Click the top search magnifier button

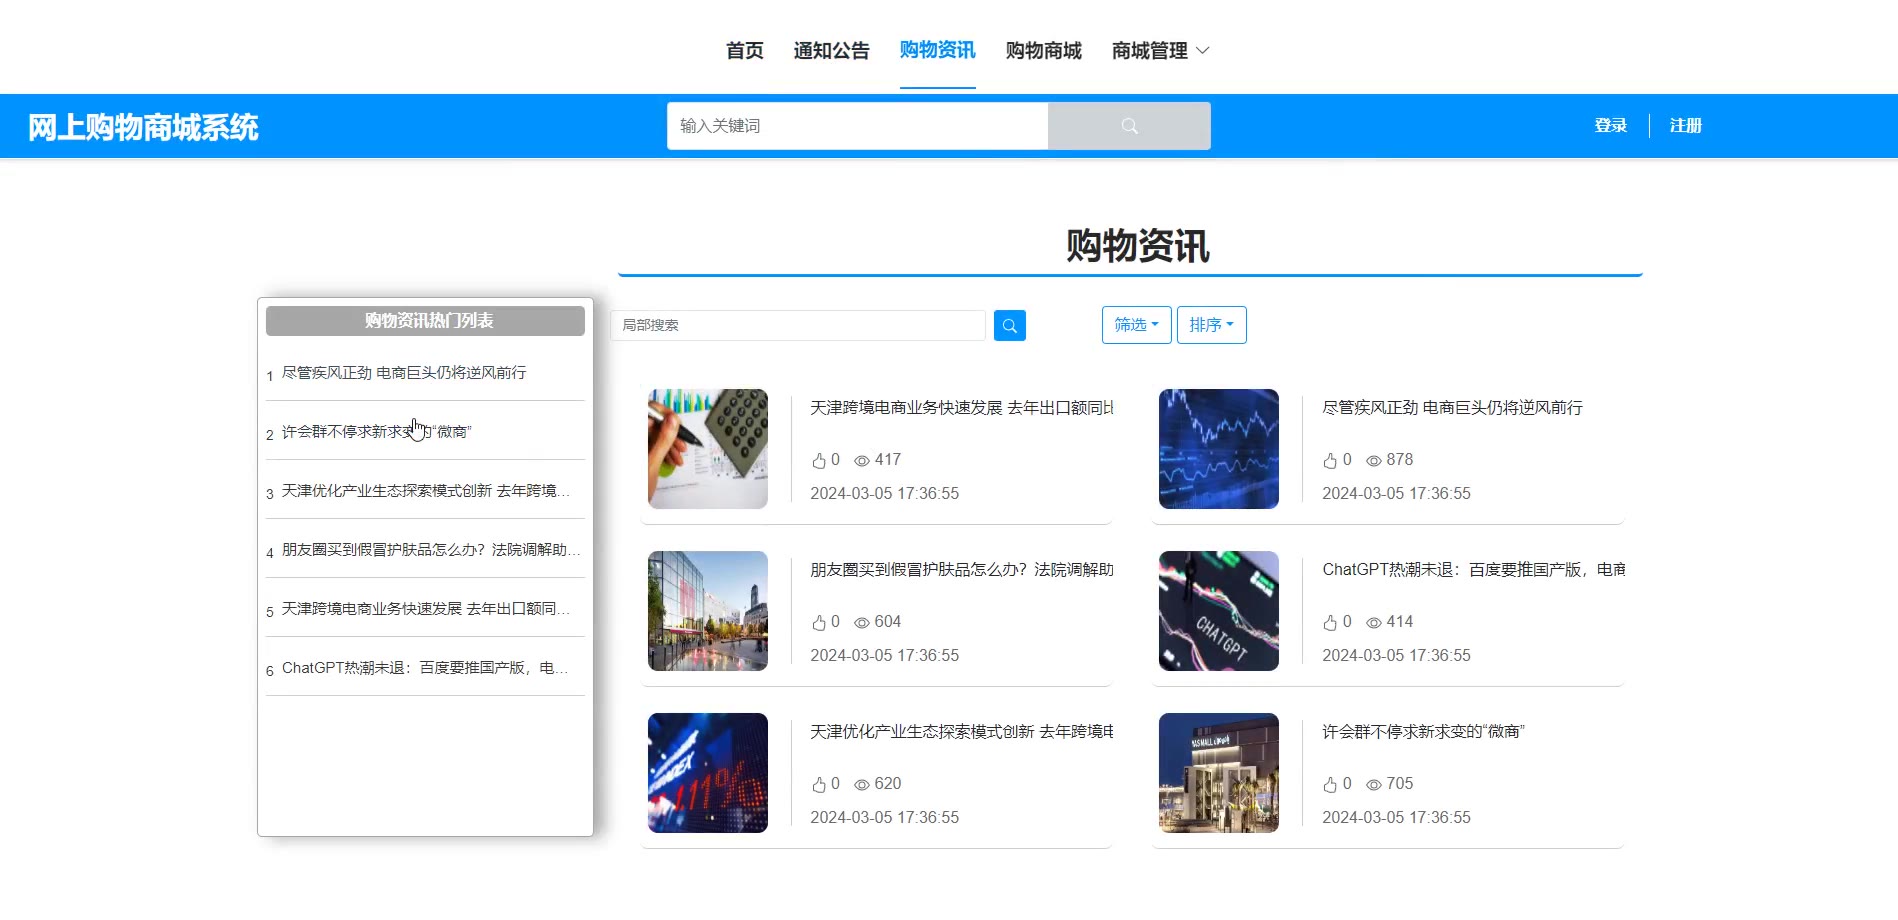coord(1129,126)
